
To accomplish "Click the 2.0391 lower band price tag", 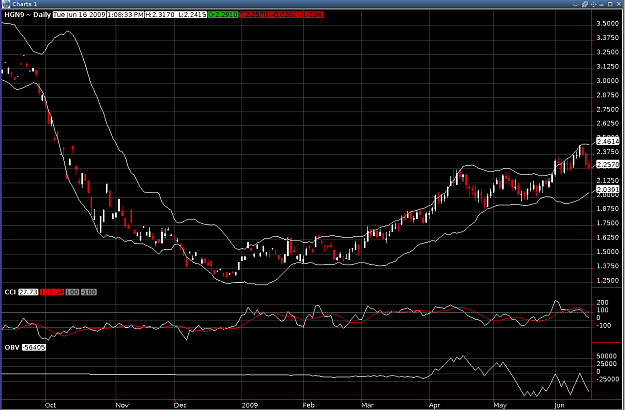I will pos(608,189).
